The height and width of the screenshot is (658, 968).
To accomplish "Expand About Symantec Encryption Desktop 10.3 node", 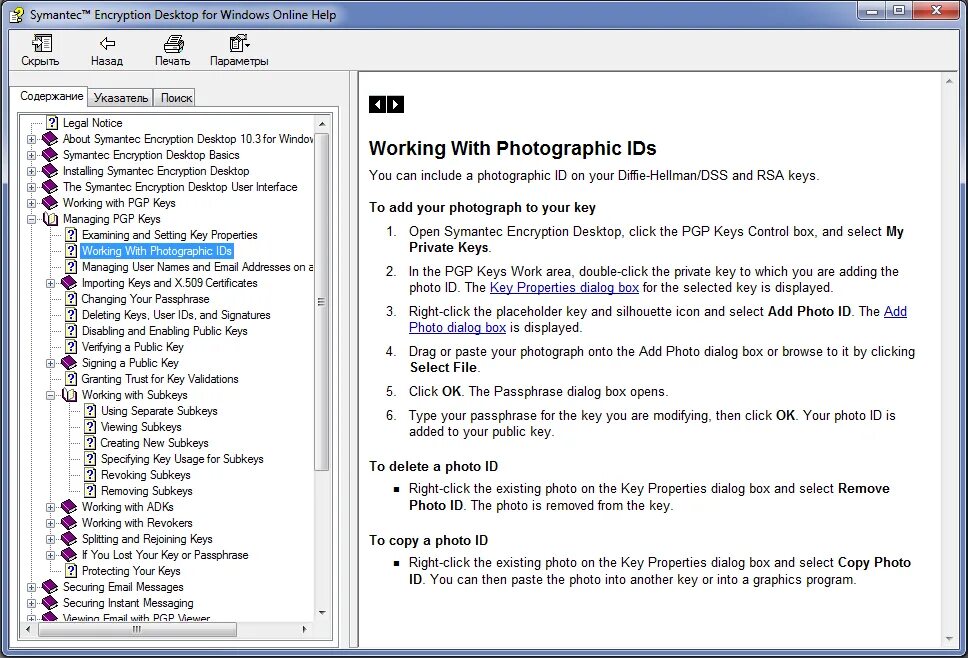I will coord(31,140).
